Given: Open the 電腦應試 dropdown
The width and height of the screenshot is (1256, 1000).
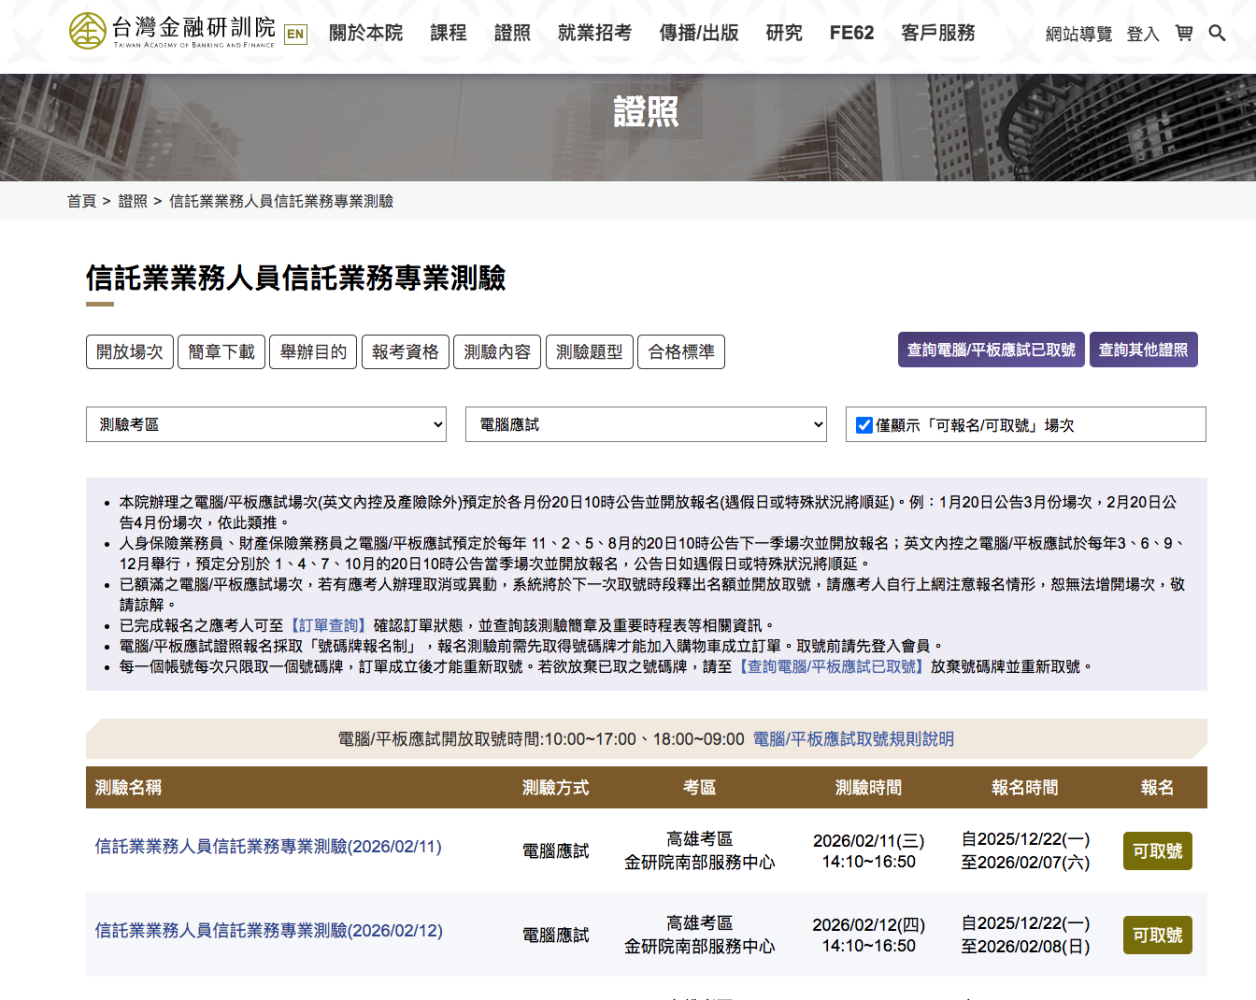Looking at the screenshot, I should (646, 424).
